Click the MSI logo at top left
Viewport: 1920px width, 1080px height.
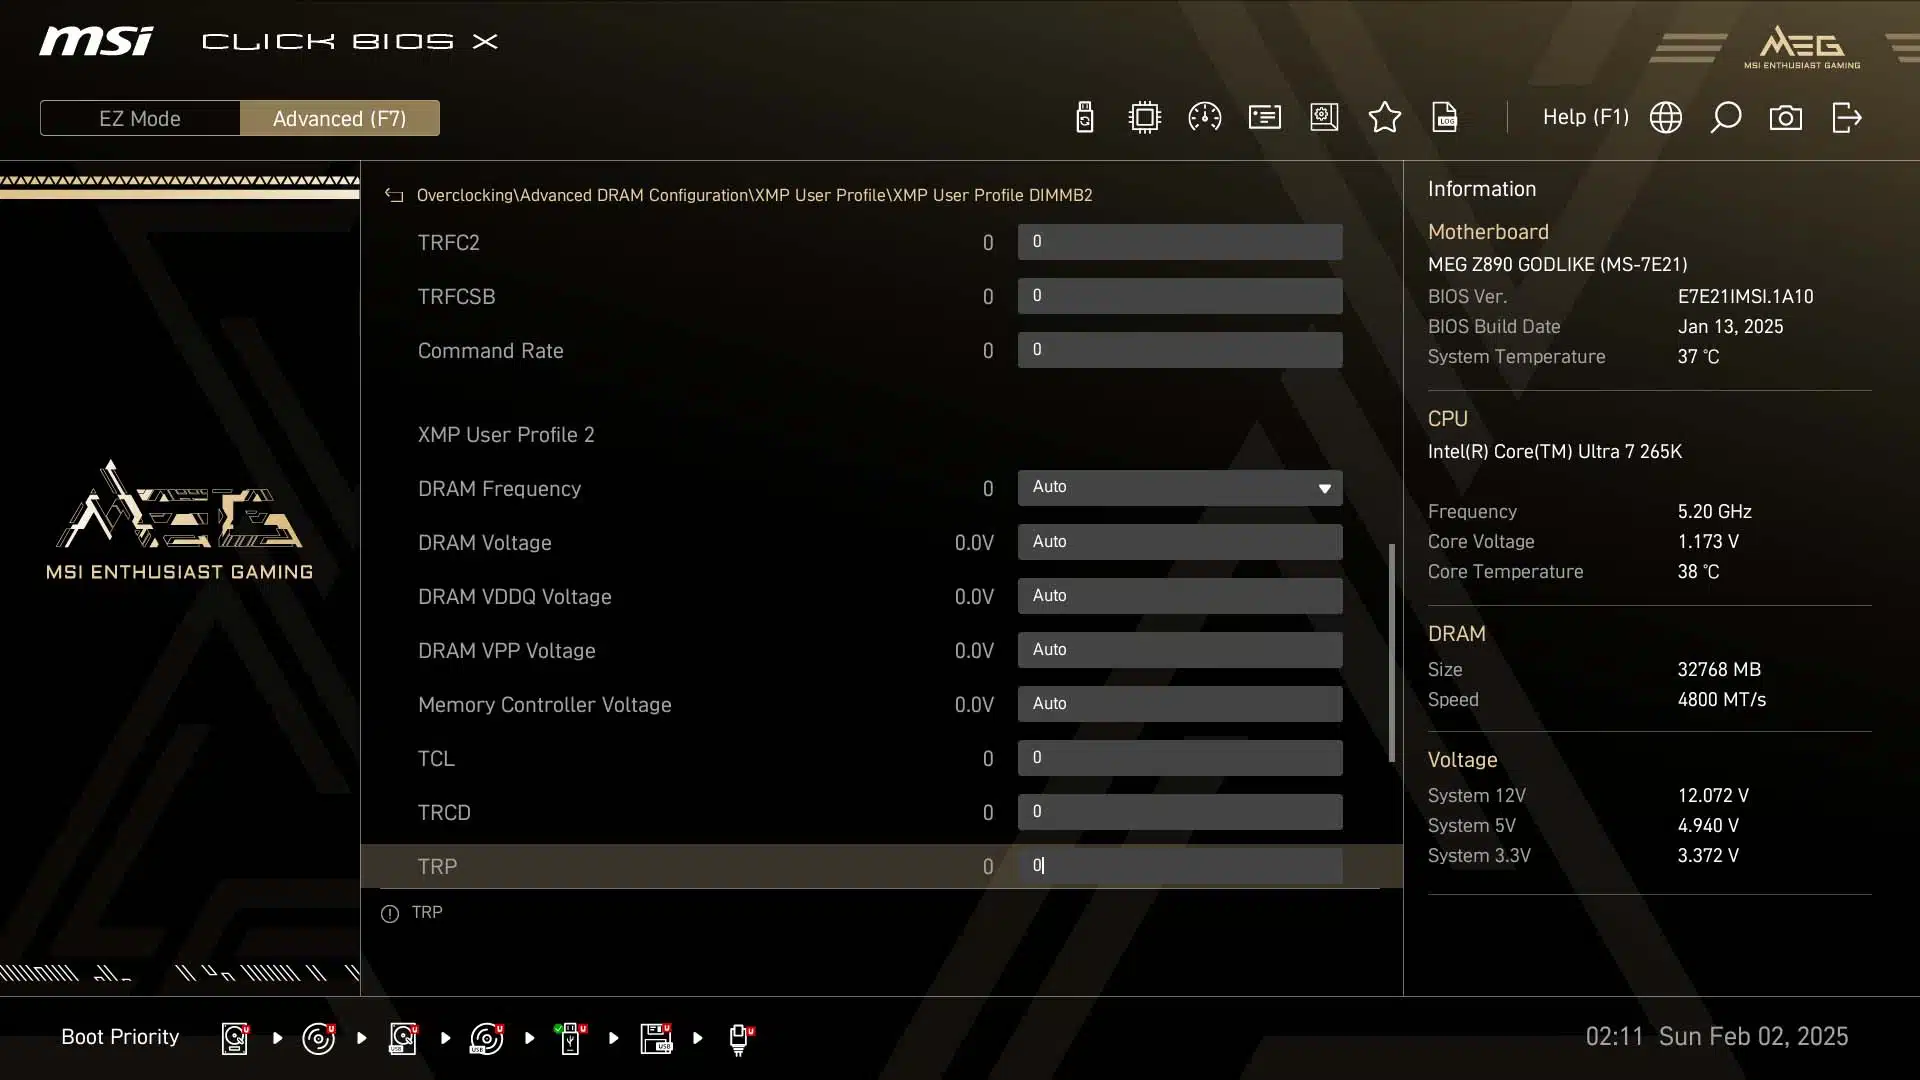pyautogui.click(x=96, y=41)
